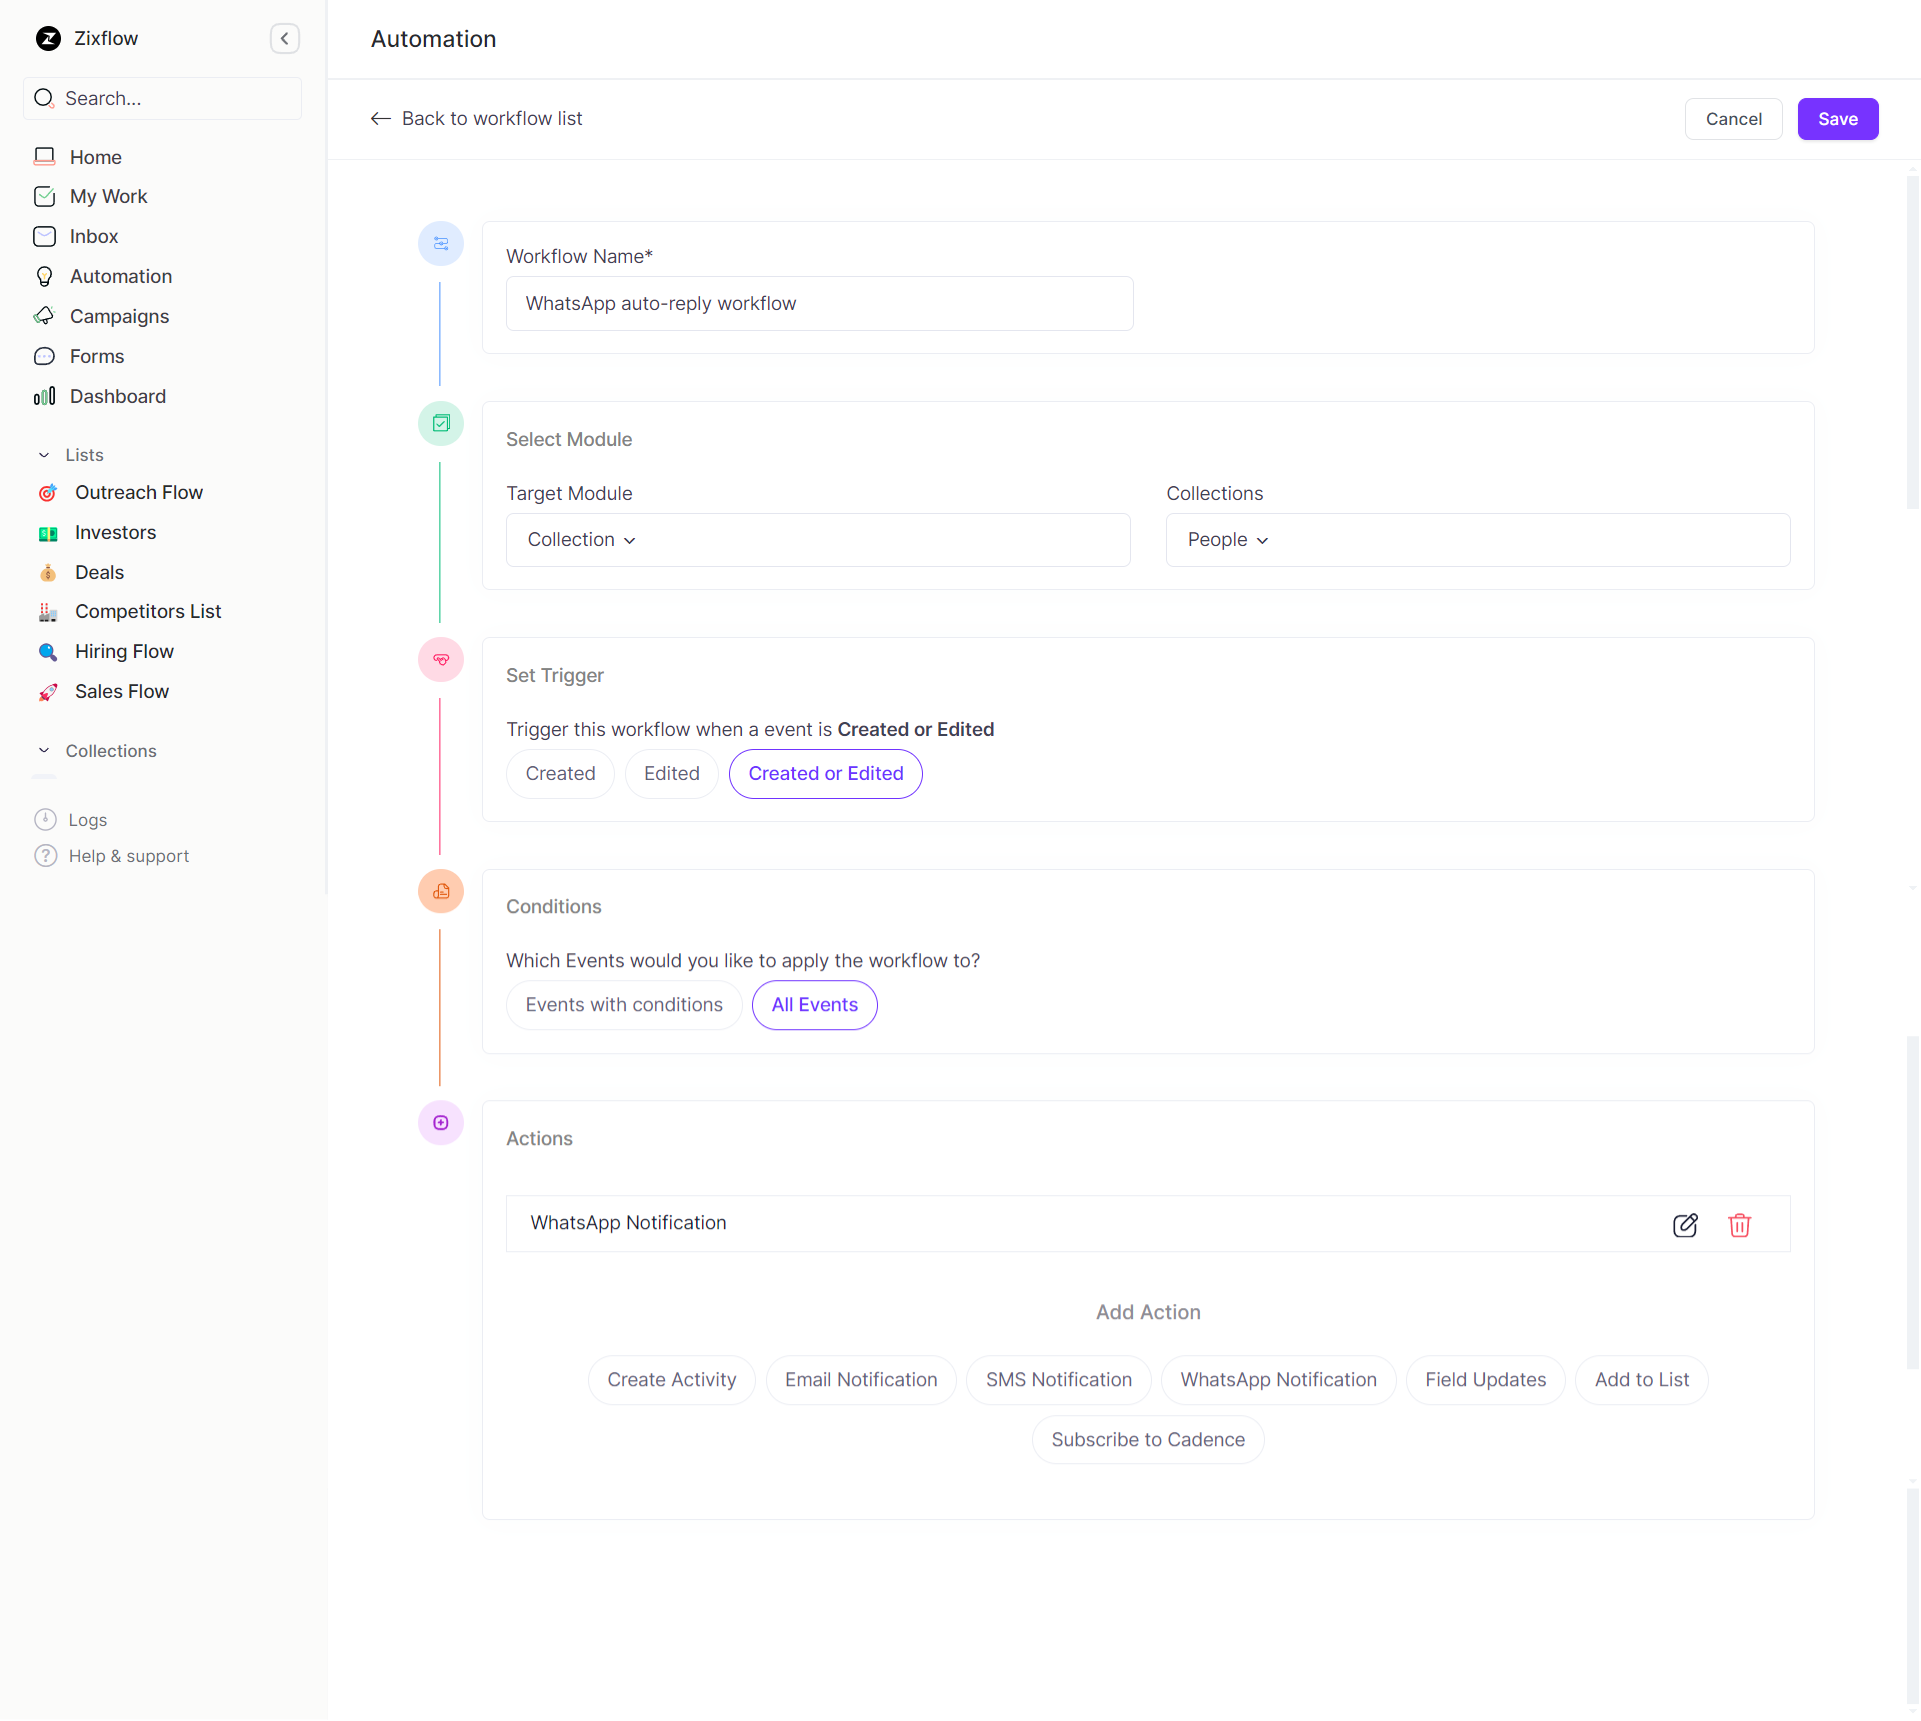
Task: Select the Edited trigger option
Action: [x=671, y=774]
